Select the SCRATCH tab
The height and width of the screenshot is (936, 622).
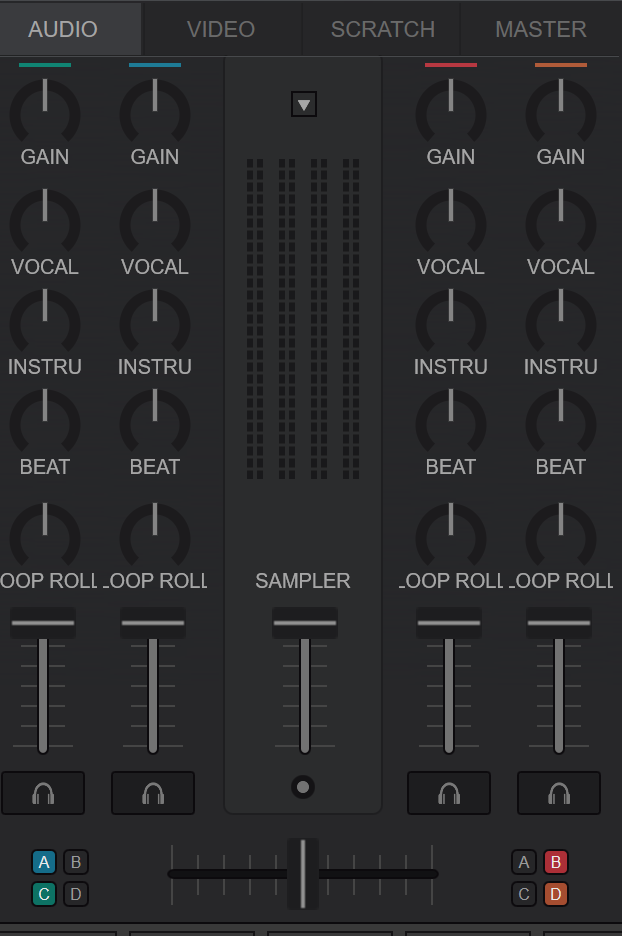click(383, 29)
